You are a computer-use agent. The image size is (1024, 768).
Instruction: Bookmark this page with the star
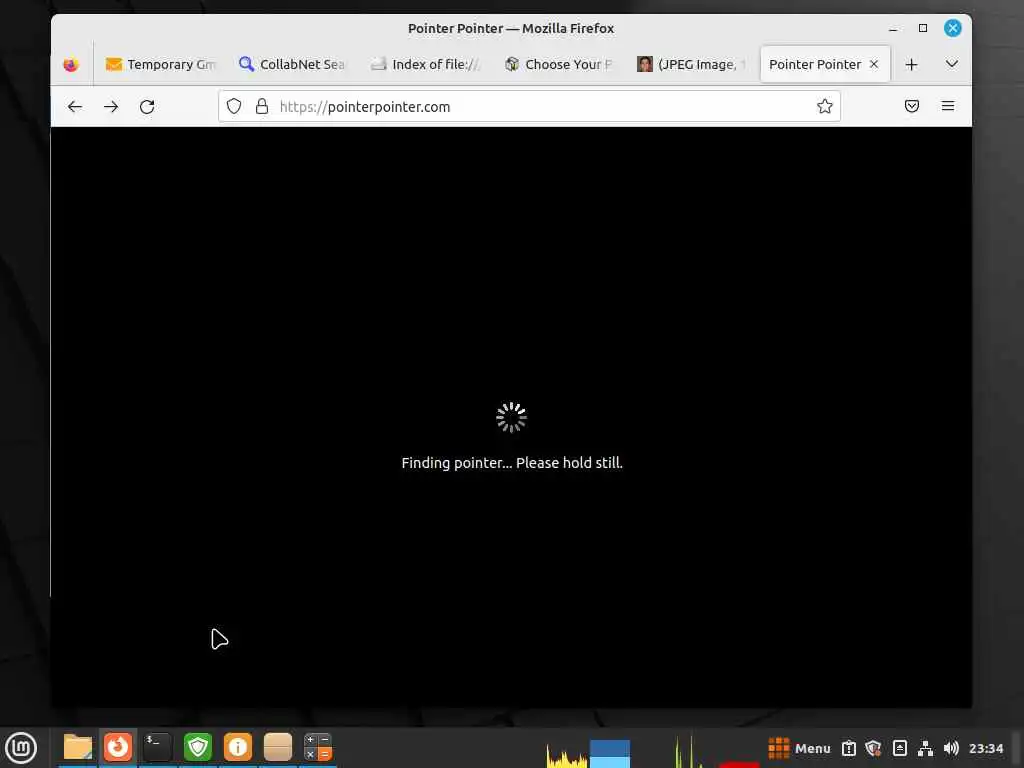point(824,106)
